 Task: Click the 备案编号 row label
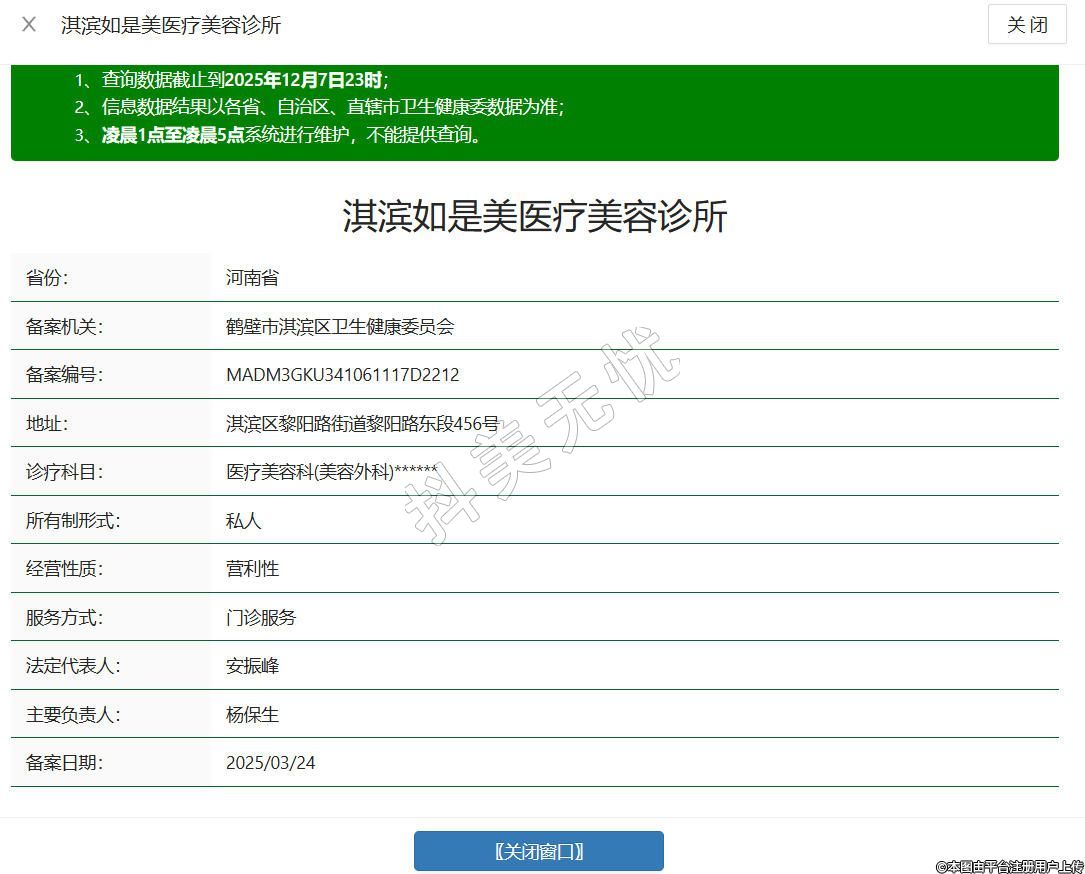(x=64, y=375)
